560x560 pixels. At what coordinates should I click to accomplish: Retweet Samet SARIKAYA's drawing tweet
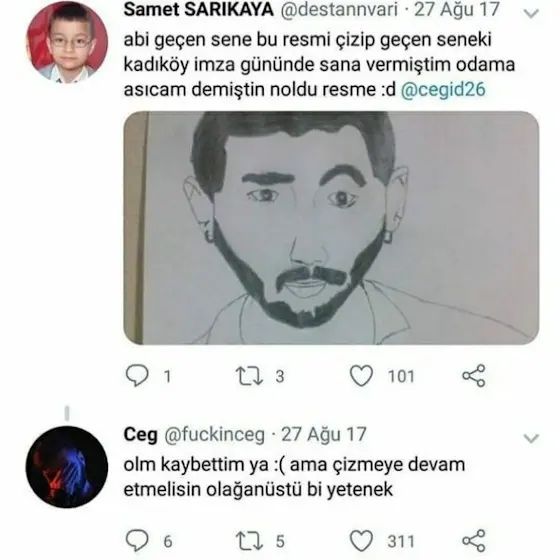coord(249,376)
